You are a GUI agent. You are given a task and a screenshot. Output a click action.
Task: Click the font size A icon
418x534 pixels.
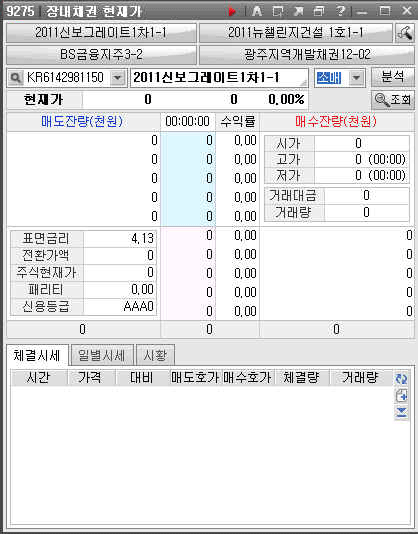pos(257,11)
